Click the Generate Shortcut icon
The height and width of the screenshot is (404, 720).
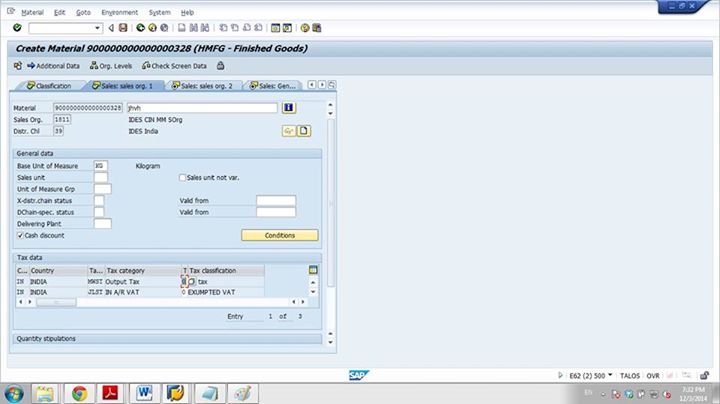pyautogui.click(x=287, y=28)
